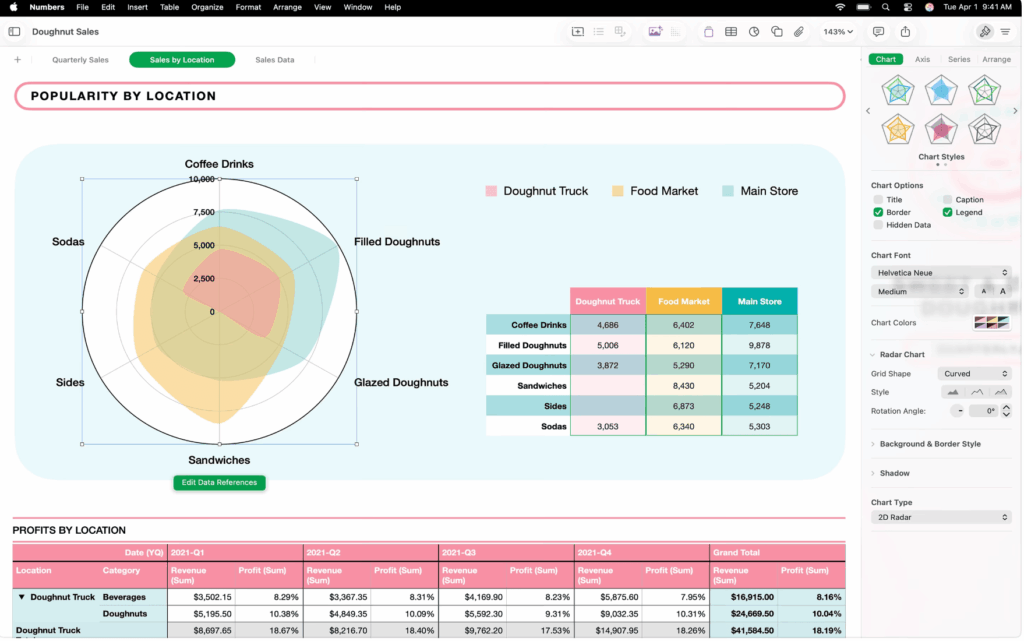This screenshot has width=1024, height=641.
Task: Open the Media insert icon in the toolbar
Action: click(x=655, y=32)
